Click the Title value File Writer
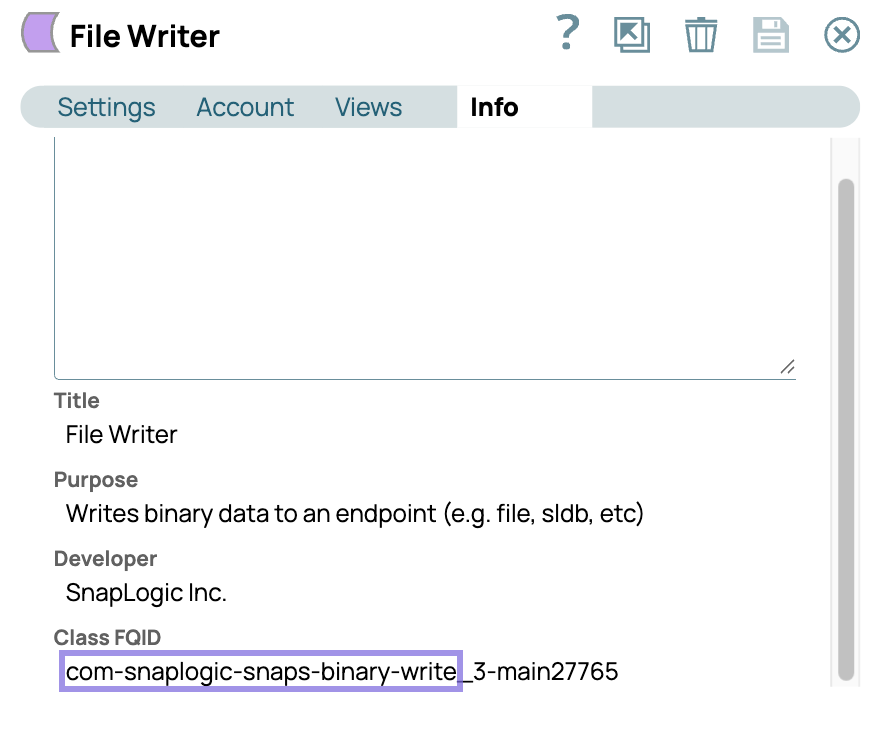This screenshot has width=886, height=738. pyautogui.click(x=121, y=435)
